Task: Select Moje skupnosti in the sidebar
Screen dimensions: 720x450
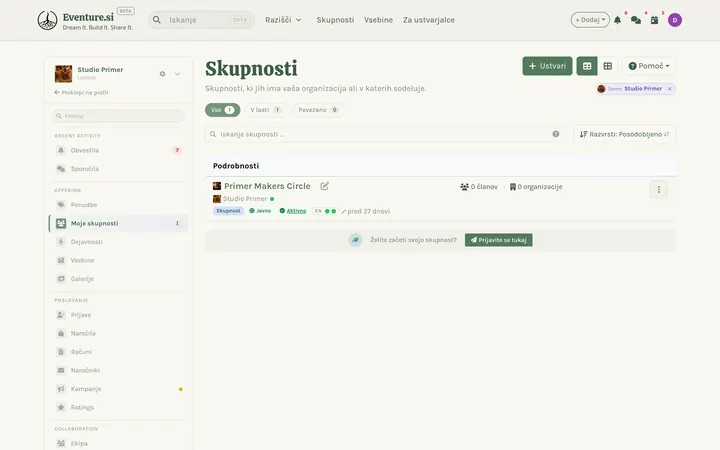Action: [118, 224]
